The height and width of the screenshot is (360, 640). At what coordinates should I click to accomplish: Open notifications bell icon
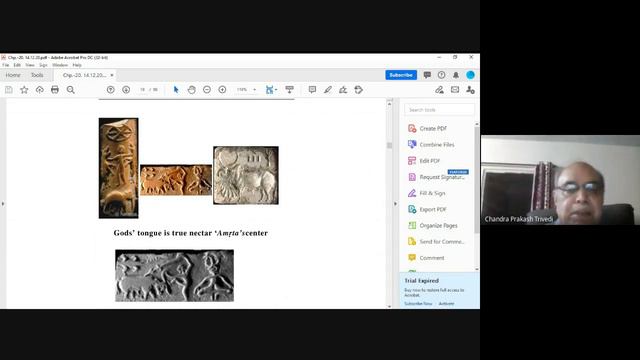pyautogui.click(x=456, y=75)
